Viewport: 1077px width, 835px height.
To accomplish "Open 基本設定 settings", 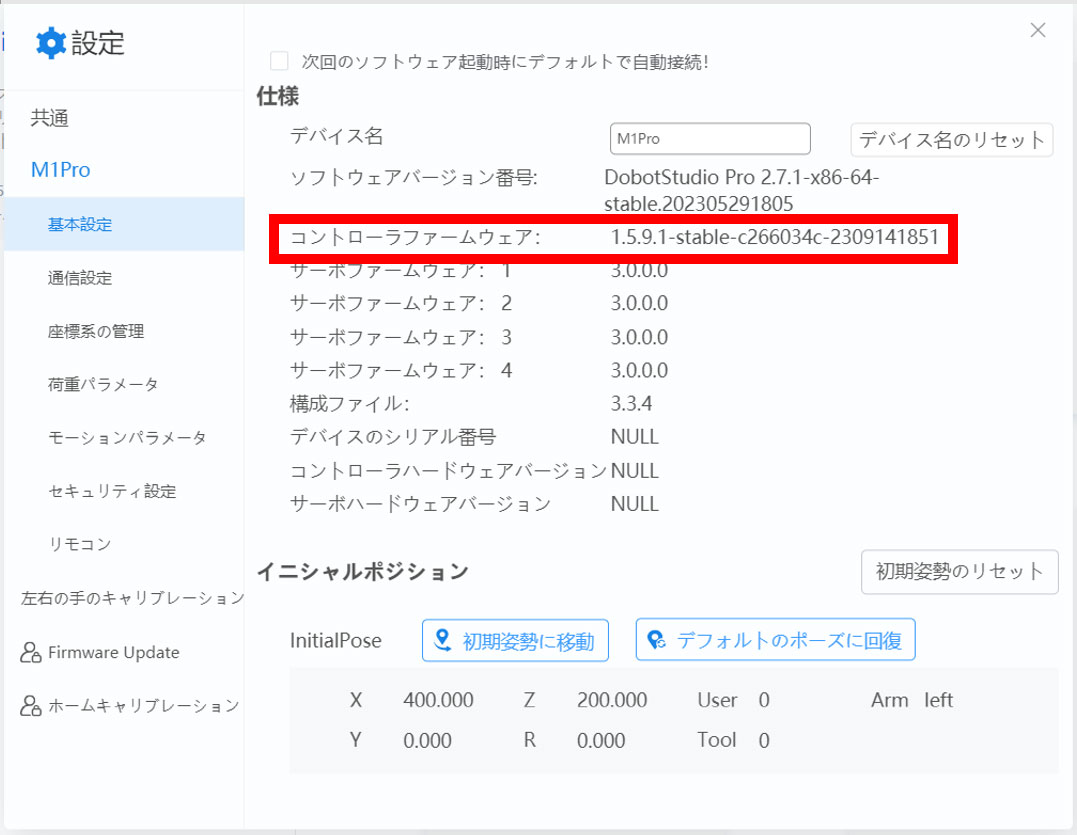I will [x=79, y=224].
